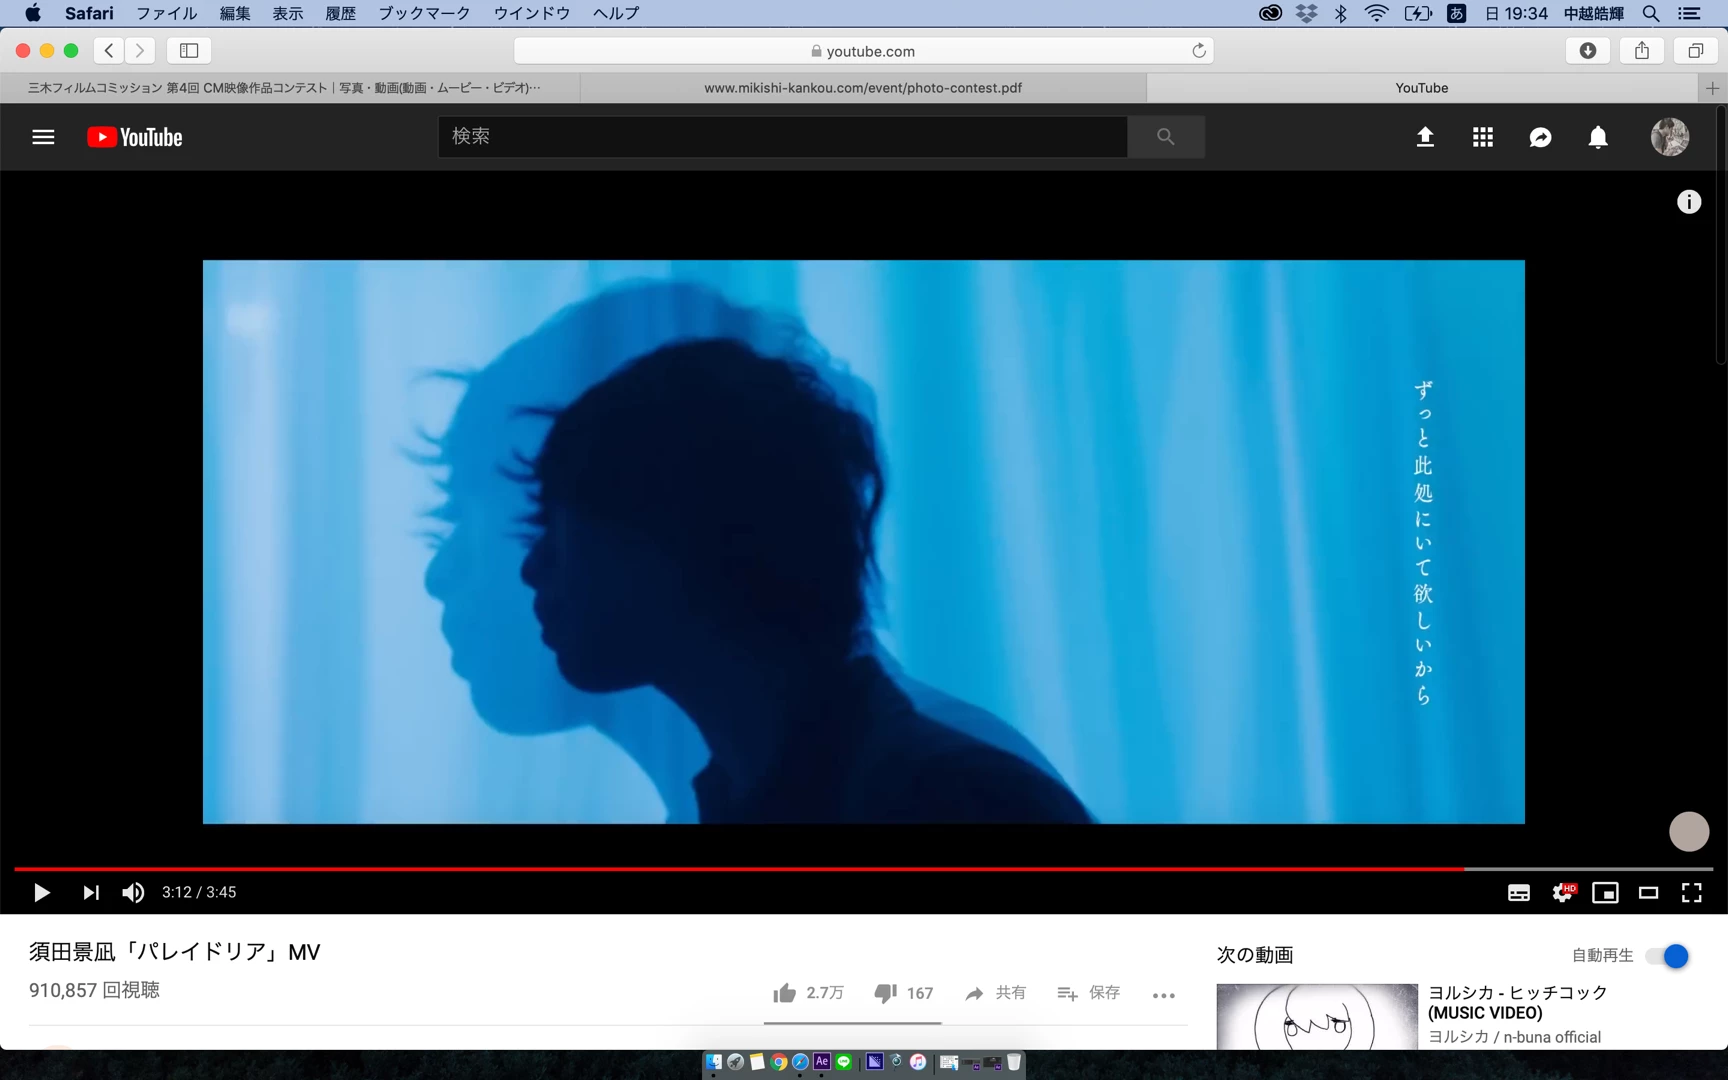Image resolution: width=1728 pixels, height=1080 pixels.
Task: Open the ファイル menu
Action: (x=166, y=13)
